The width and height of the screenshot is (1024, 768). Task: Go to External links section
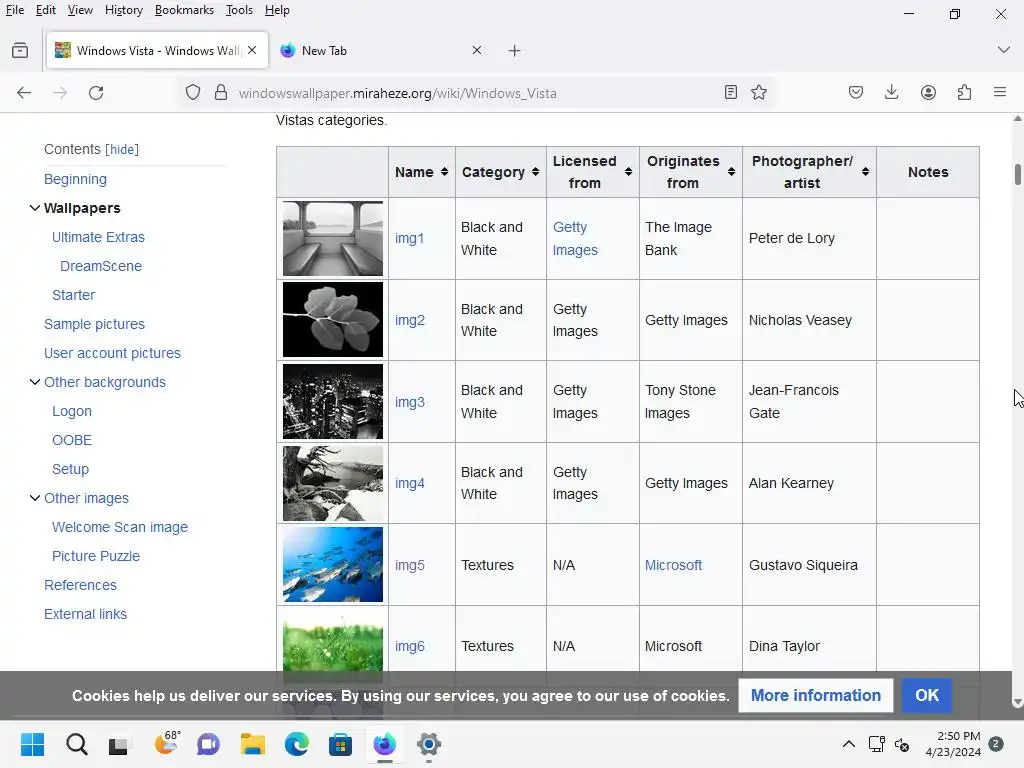[x=85, y=614]
